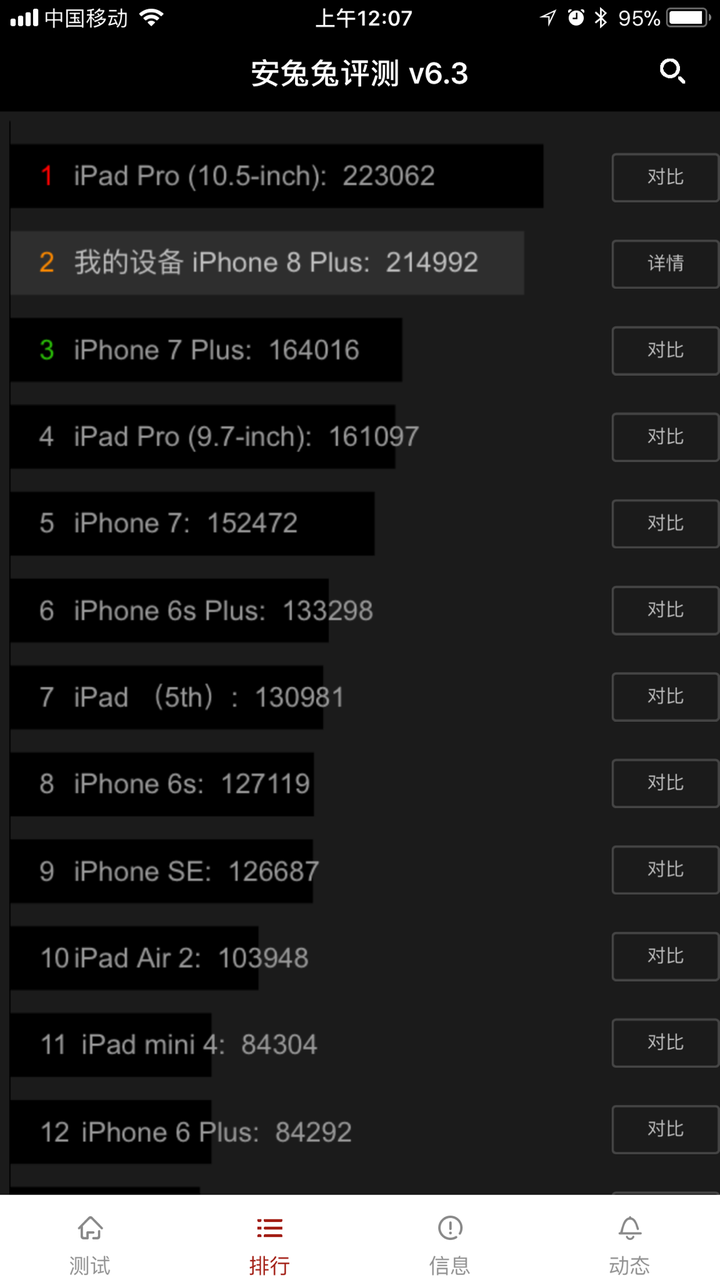This screenshot has height=1280, width=720.
Task: Click 对比 next to iPhone 7 Plus
Action: click(665, 351)
